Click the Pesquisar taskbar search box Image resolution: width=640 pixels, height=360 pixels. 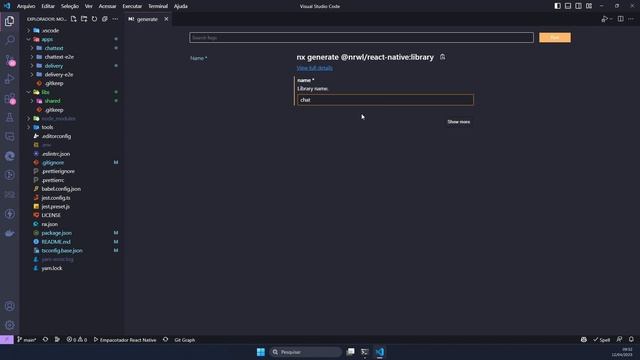[305, 352]
